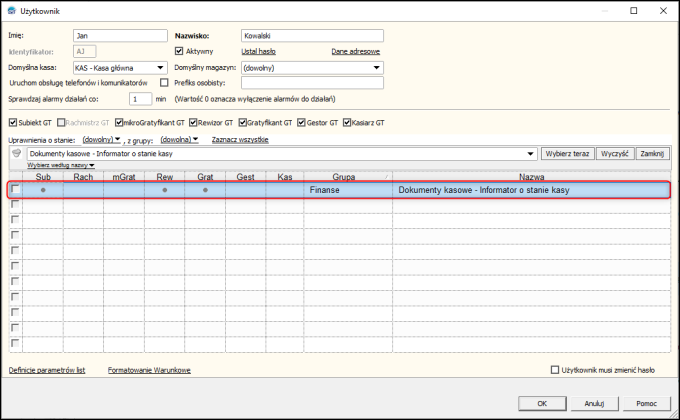
Task: Sort by the Rew column header
Action: pyautogui.click(x=165, y=177)
